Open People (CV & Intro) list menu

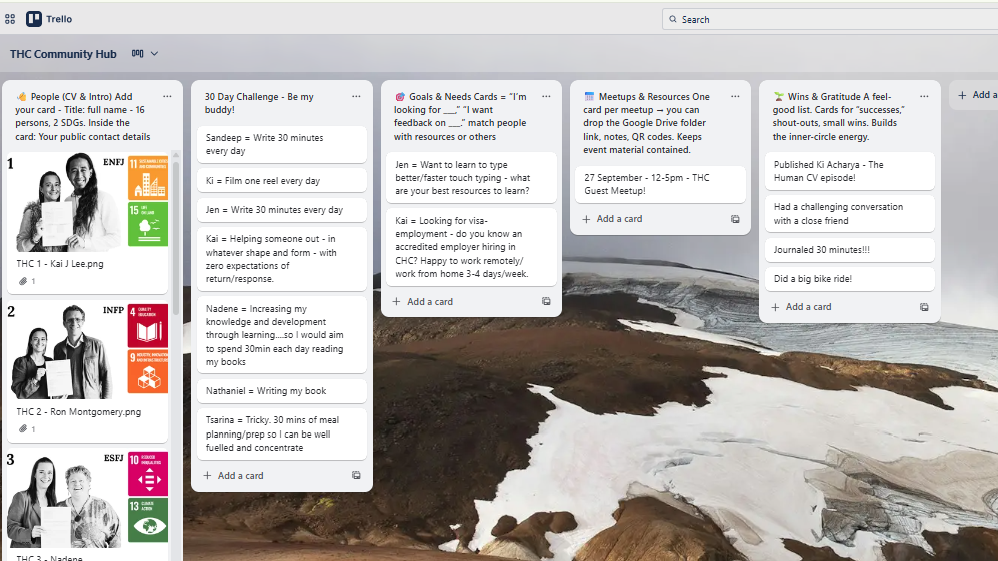(167, 97)
